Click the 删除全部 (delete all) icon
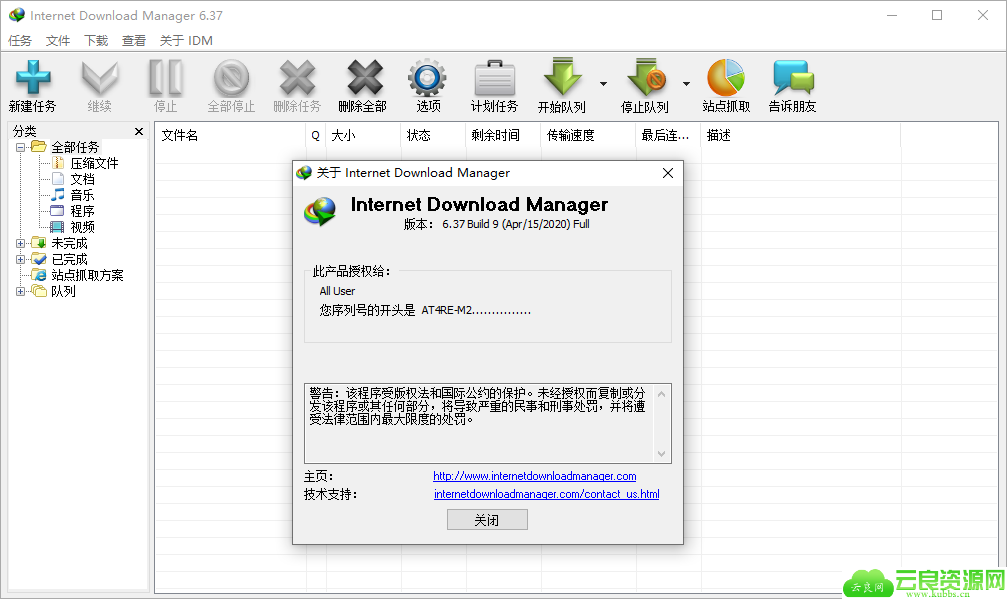 pos(364,78)
